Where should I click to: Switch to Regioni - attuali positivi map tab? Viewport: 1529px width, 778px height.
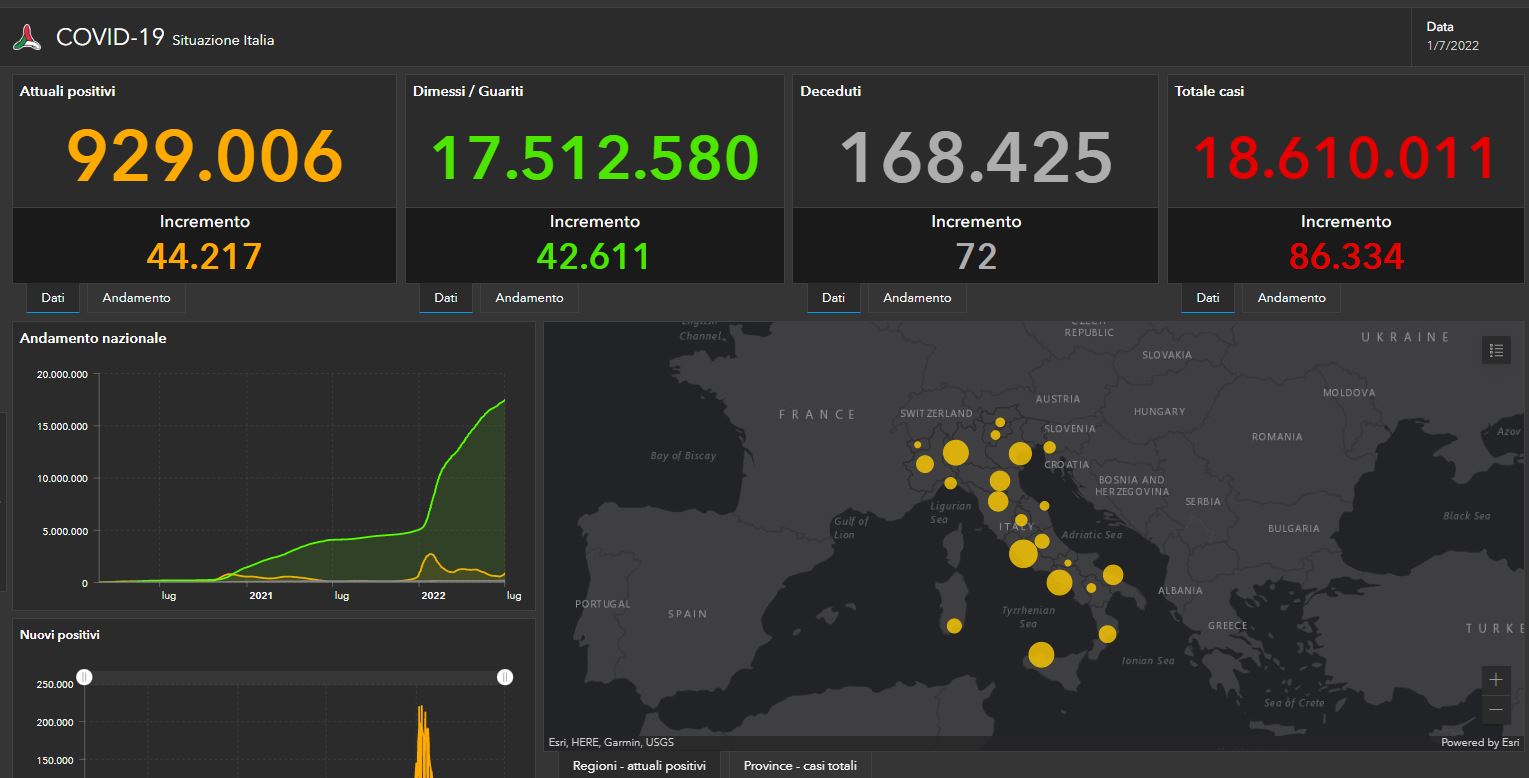pyautogui.click(x=639, y=766)
